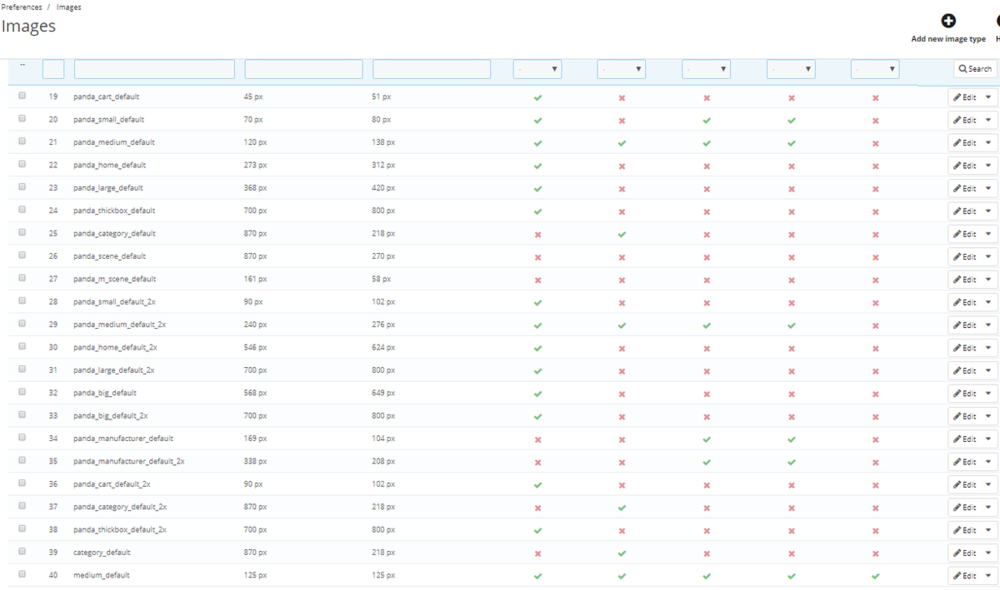Click the ID filter input box
1000x590 pixels.
(x=53, y=69)
